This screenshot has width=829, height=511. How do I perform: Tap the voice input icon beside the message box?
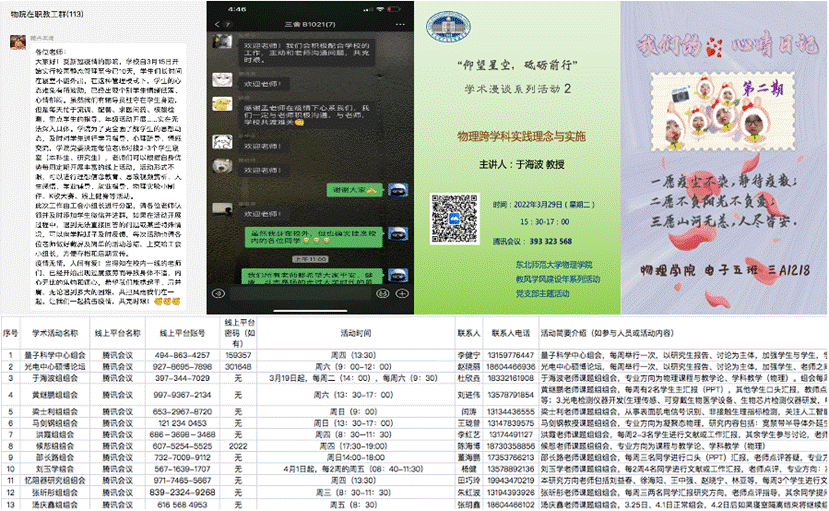[218, 293]
